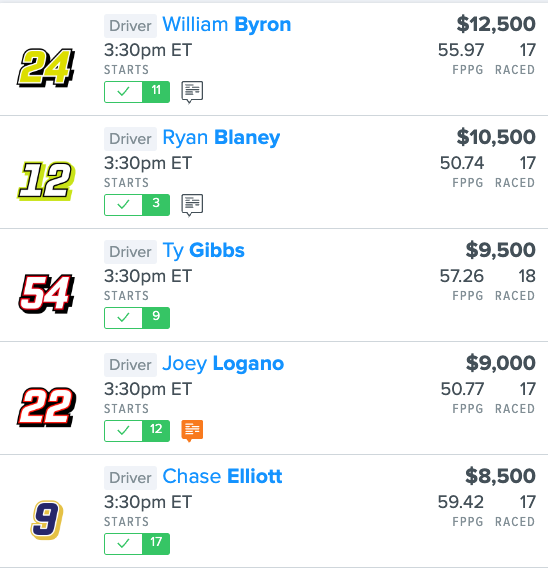The width and height of the screenshot is (548, 568).
Task: Click the number 9 car icon
Action: (47, 520)
